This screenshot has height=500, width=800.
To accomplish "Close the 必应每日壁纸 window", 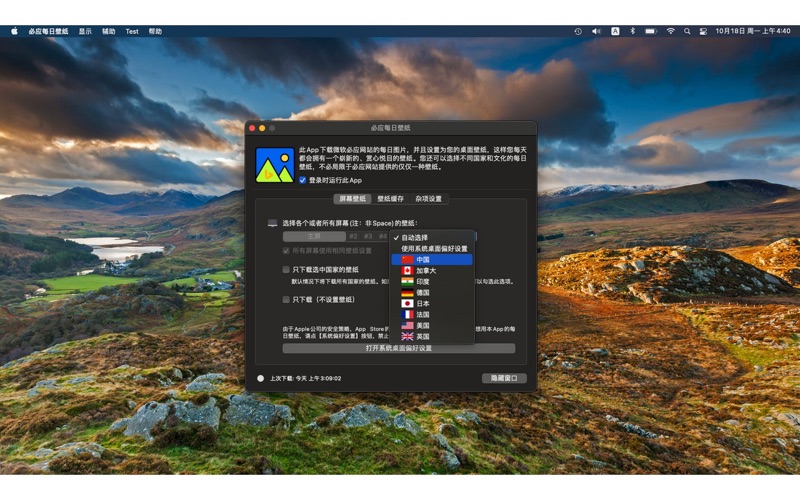I will coord(252,128).
